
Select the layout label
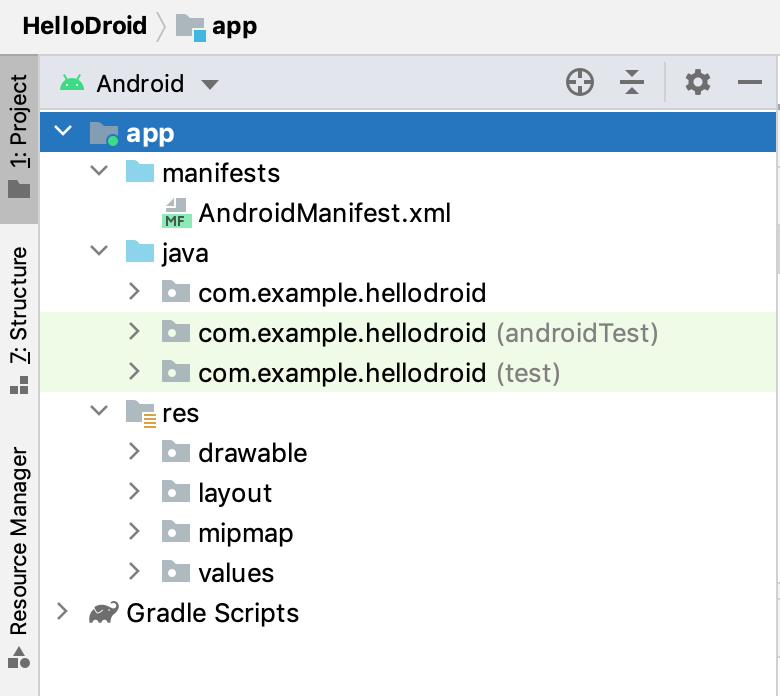coord(235,494)
